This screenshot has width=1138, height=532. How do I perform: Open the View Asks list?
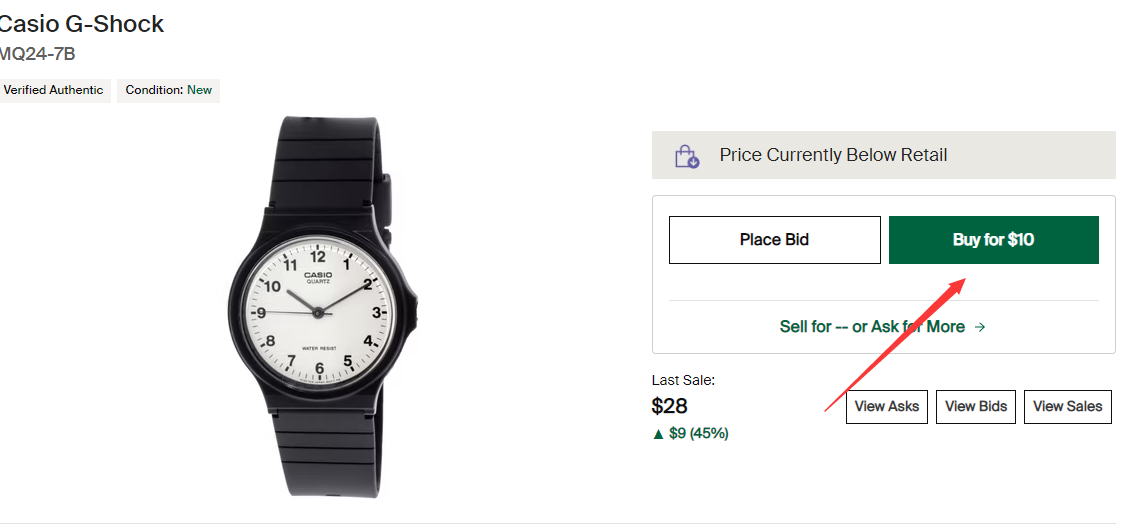887,406
